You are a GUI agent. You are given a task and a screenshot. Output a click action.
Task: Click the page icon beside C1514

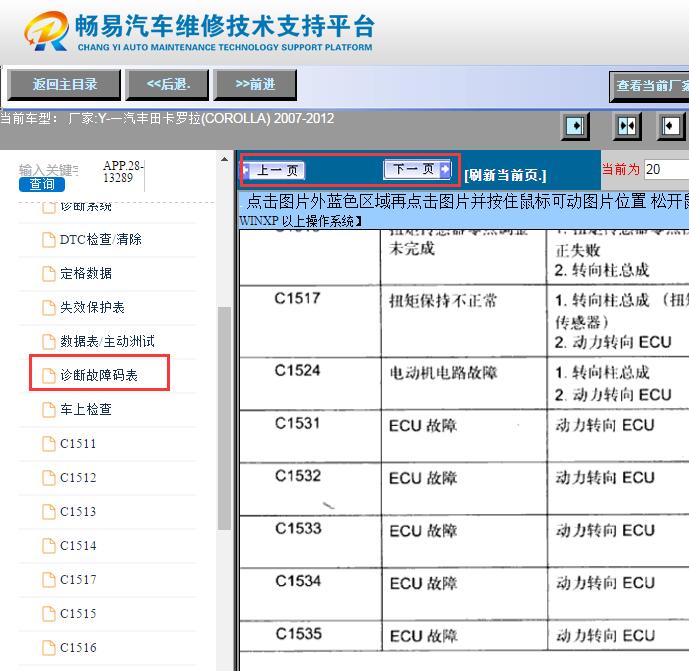pos(48,546)
